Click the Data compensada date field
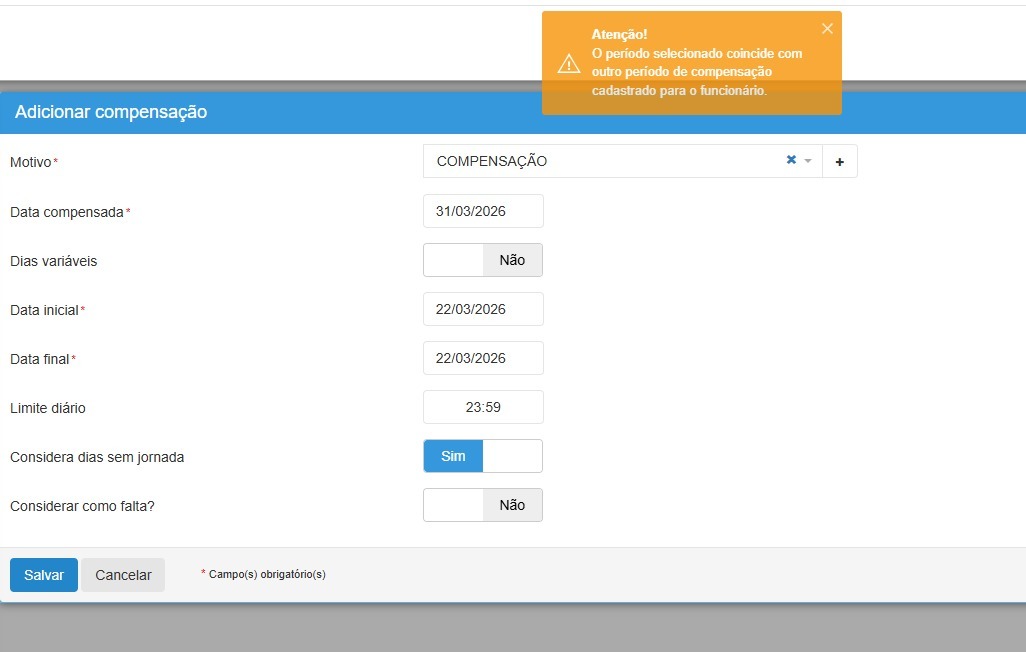1026x652 pixels. (483, 211)
